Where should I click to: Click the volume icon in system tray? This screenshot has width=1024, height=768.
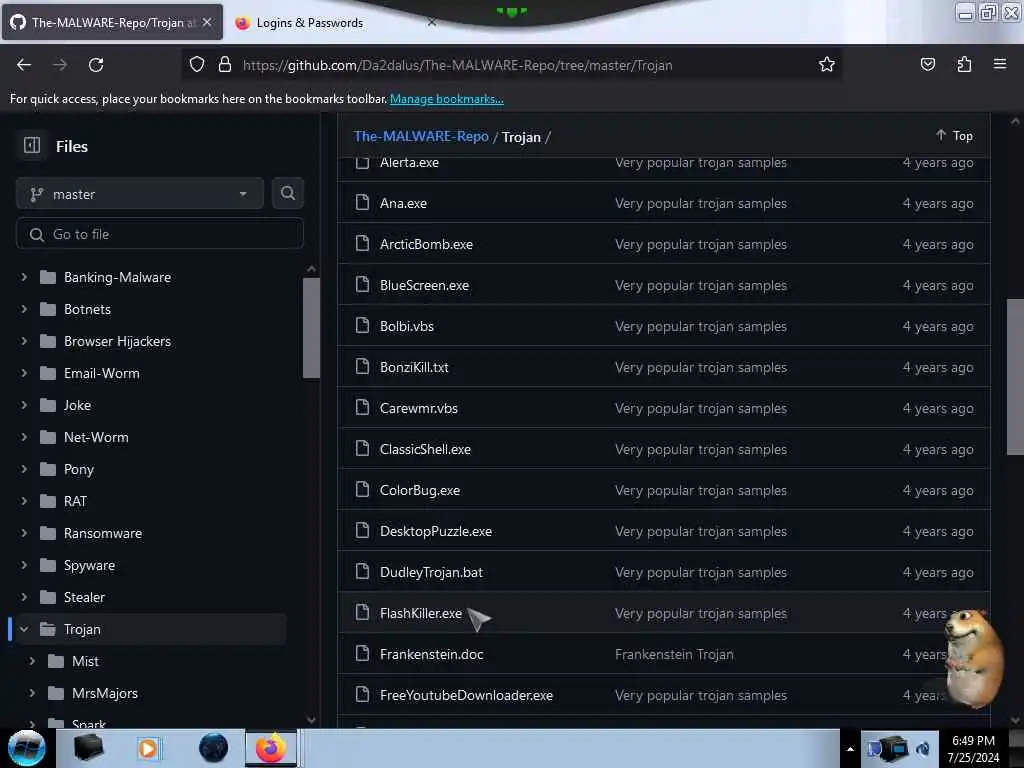(x=923, y=749)
